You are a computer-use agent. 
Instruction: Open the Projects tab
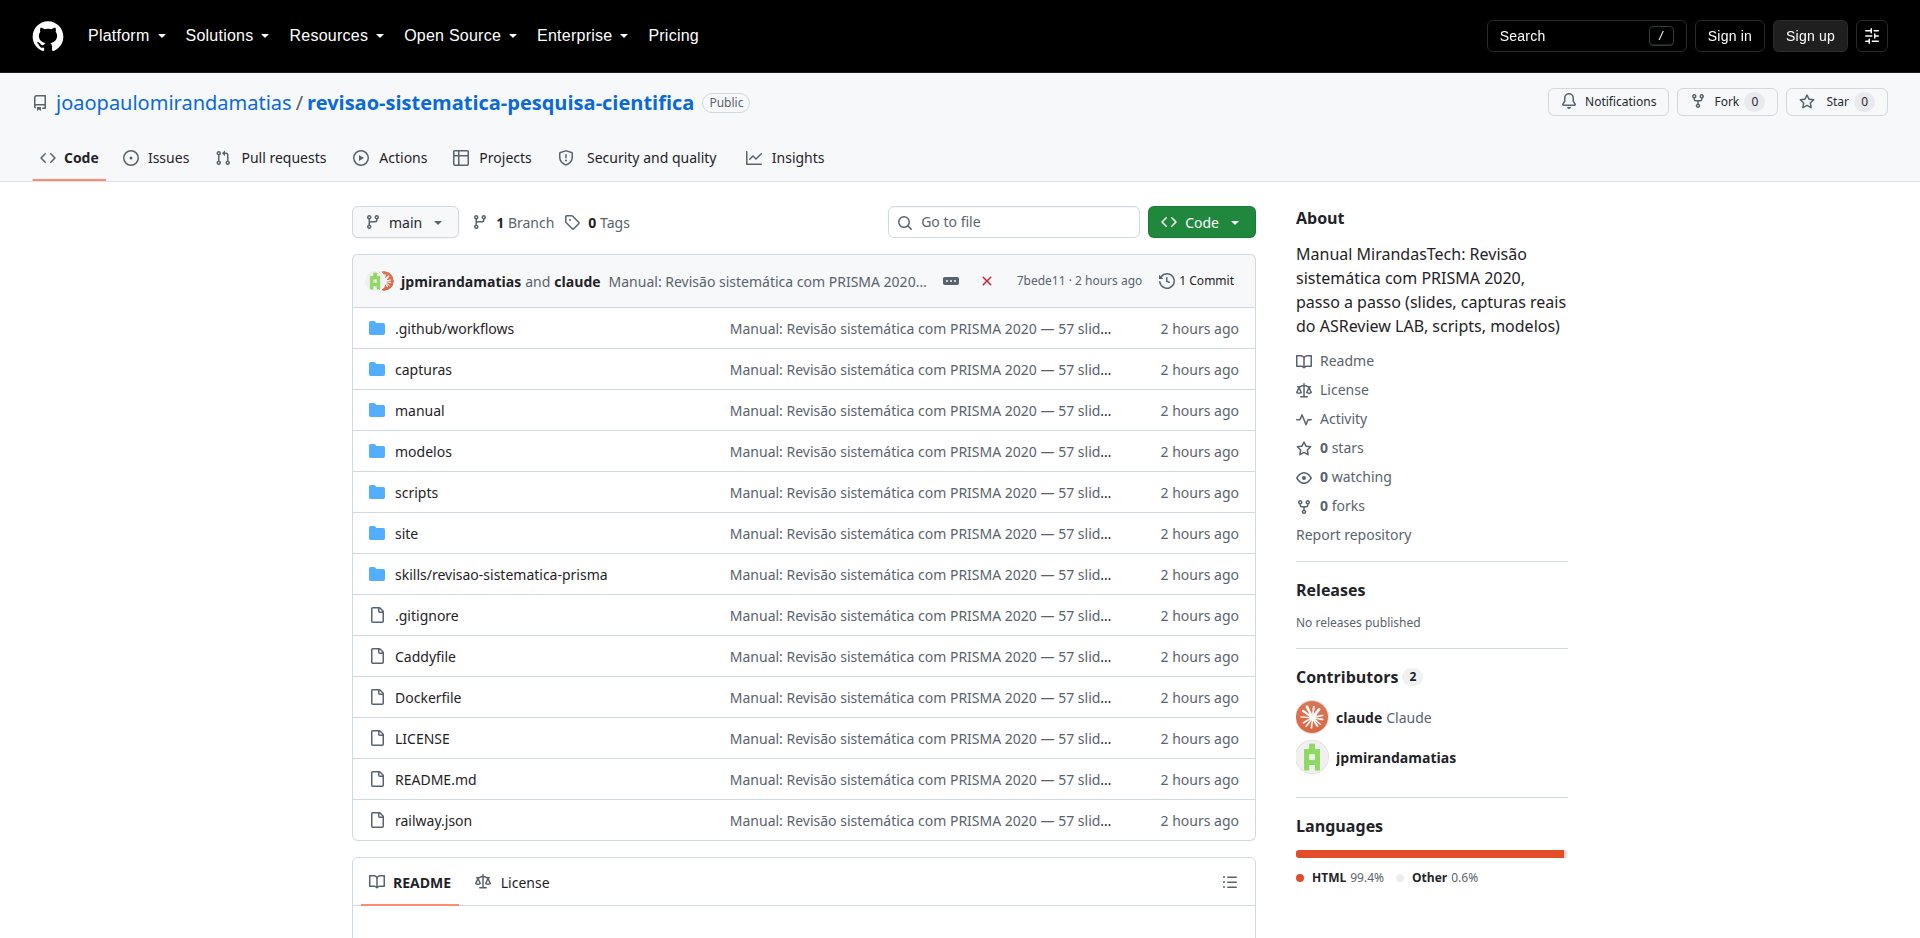click(x=492, y=158)
